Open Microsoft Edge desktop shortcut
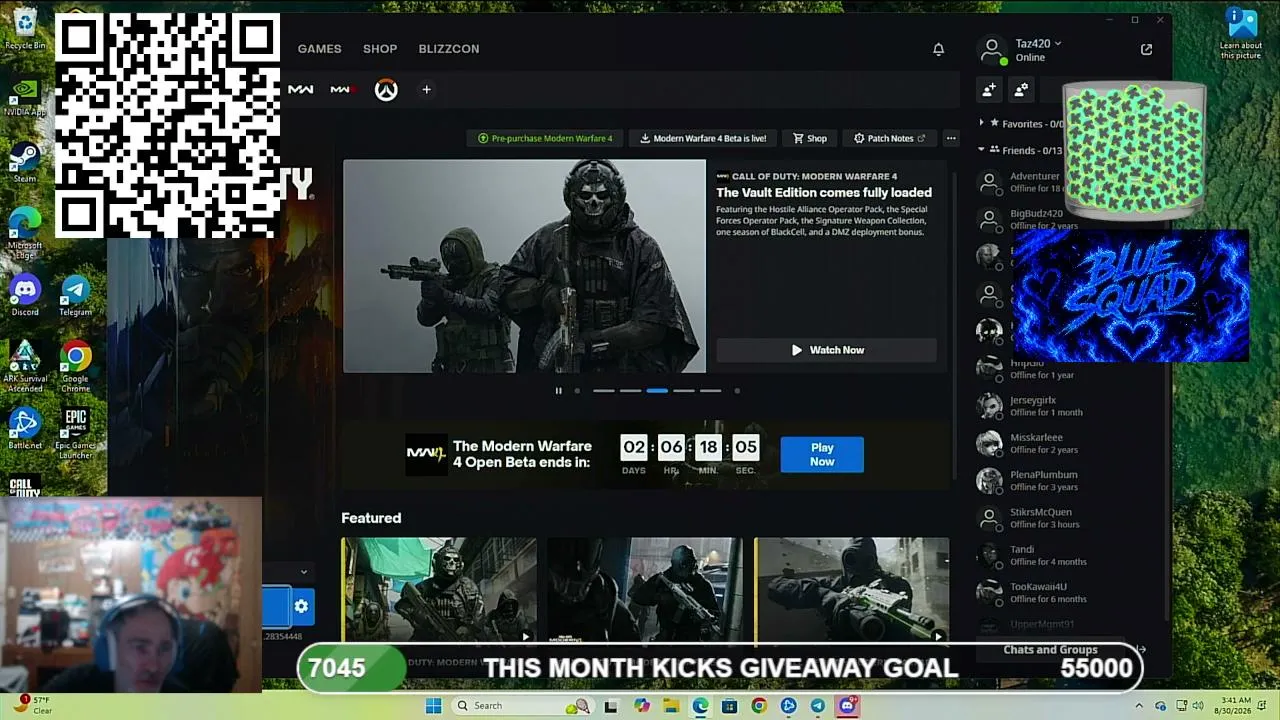Screen dimensions: 1280x720 tap(25, 232)
